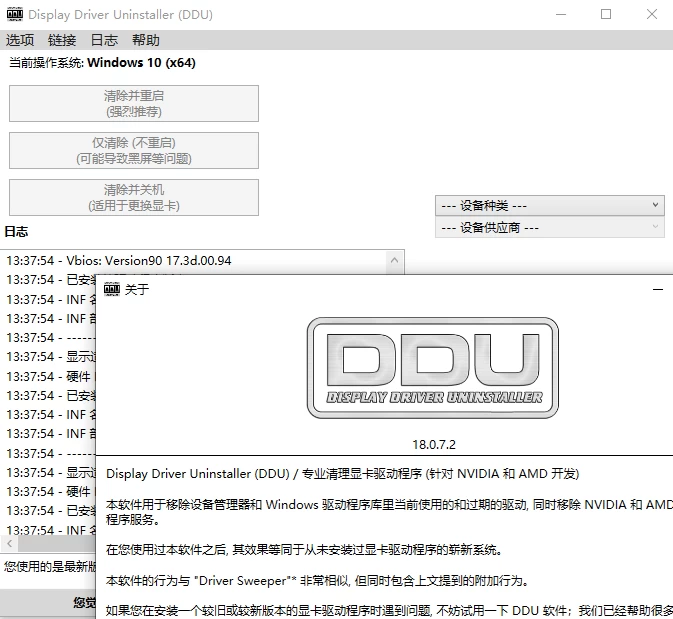This screenshot has width=673, height=619.
Task: Click the version number 18.0.7.2
Action: [434, 445]
